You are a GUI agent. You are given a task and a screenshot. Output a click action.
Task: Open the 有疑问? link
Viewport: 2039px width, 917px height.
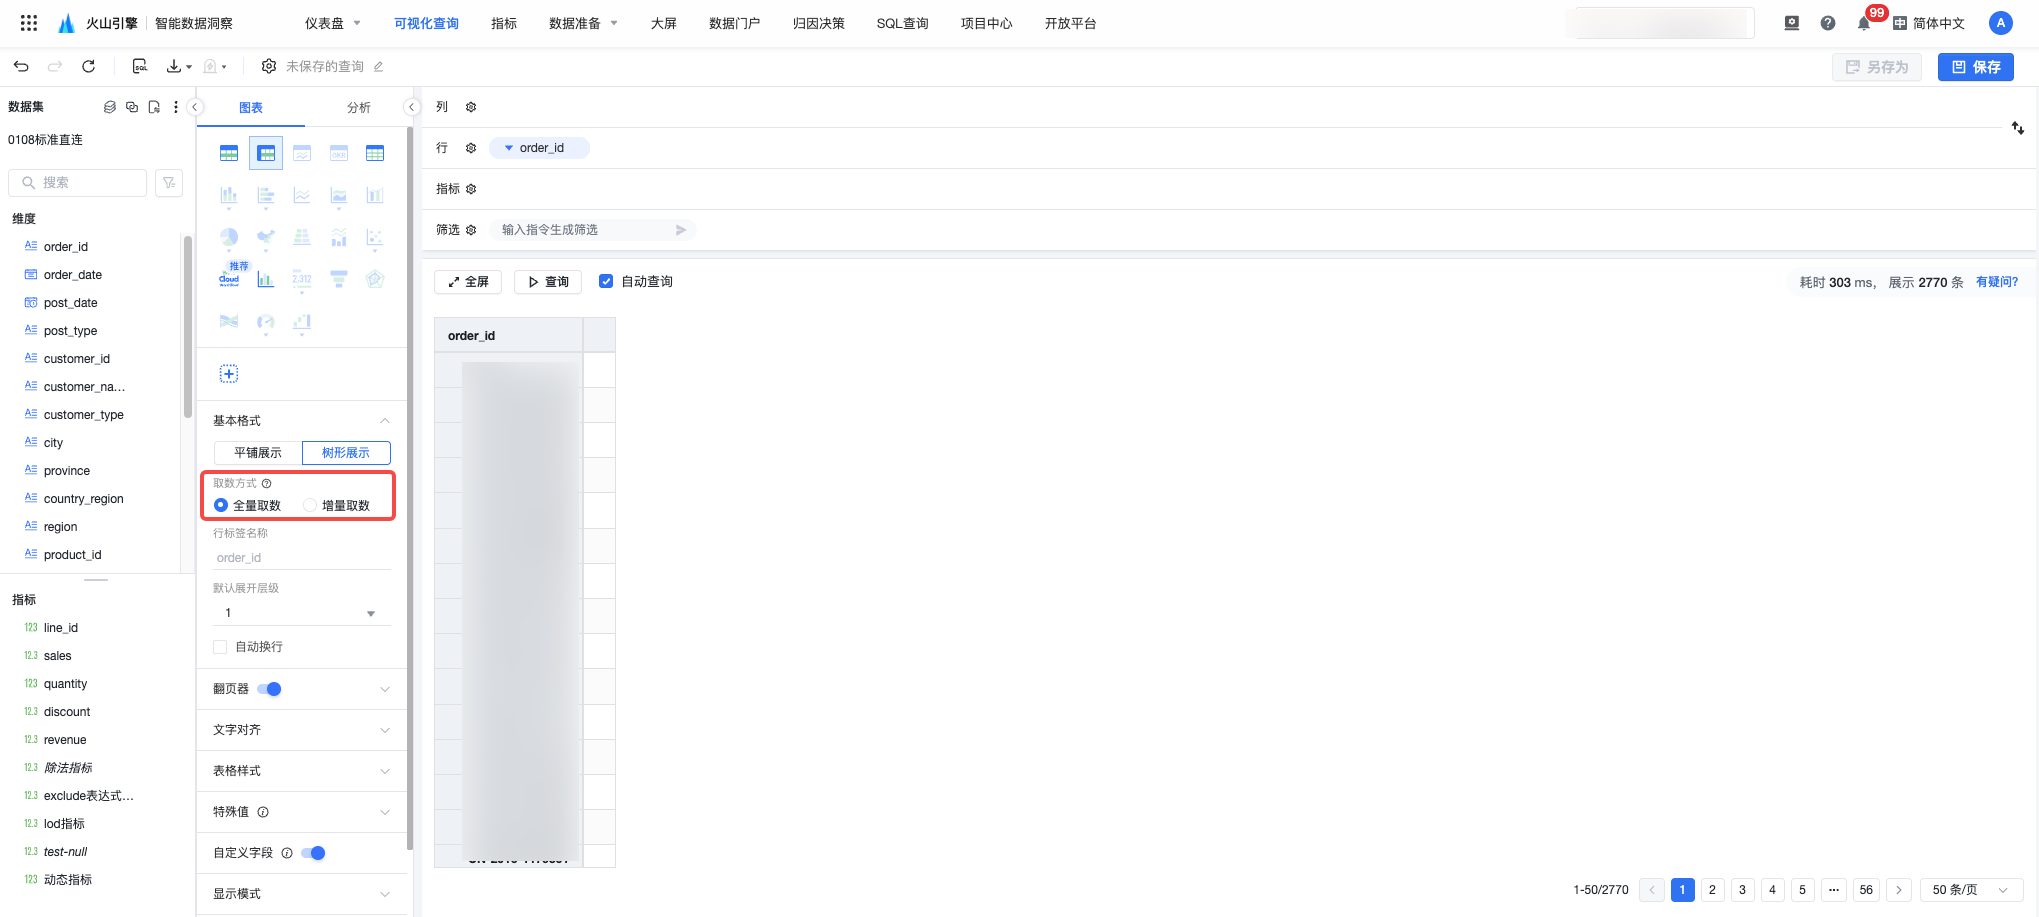pos(1997,282)
